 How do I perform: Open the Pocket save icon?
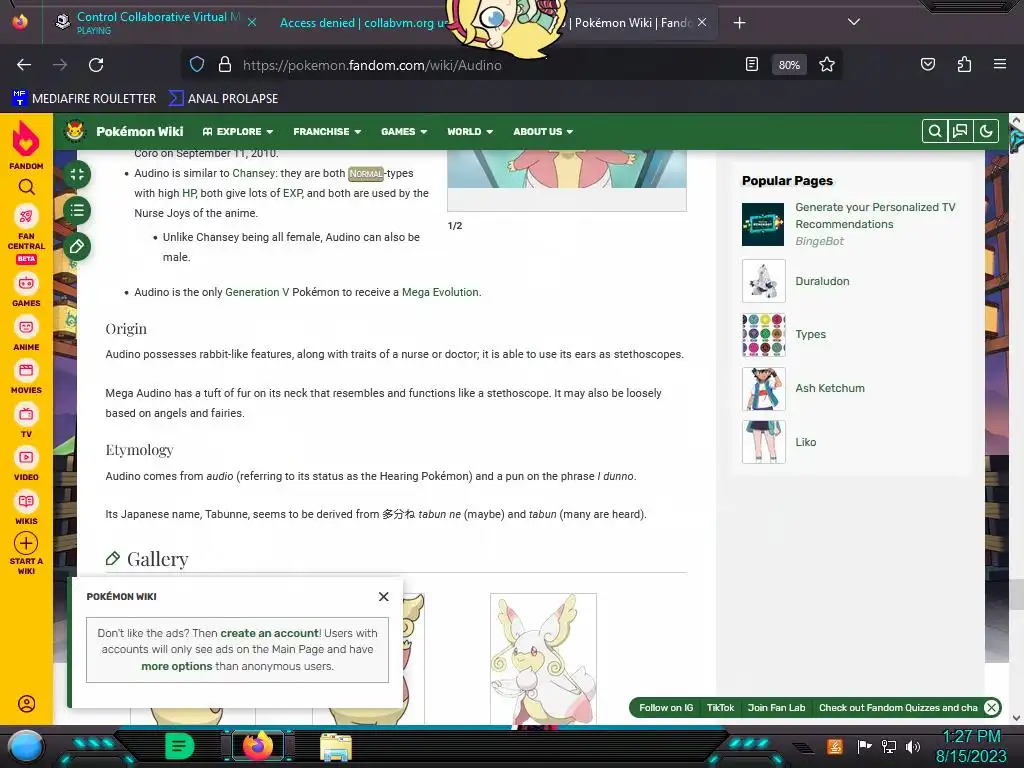pos(927,64)
